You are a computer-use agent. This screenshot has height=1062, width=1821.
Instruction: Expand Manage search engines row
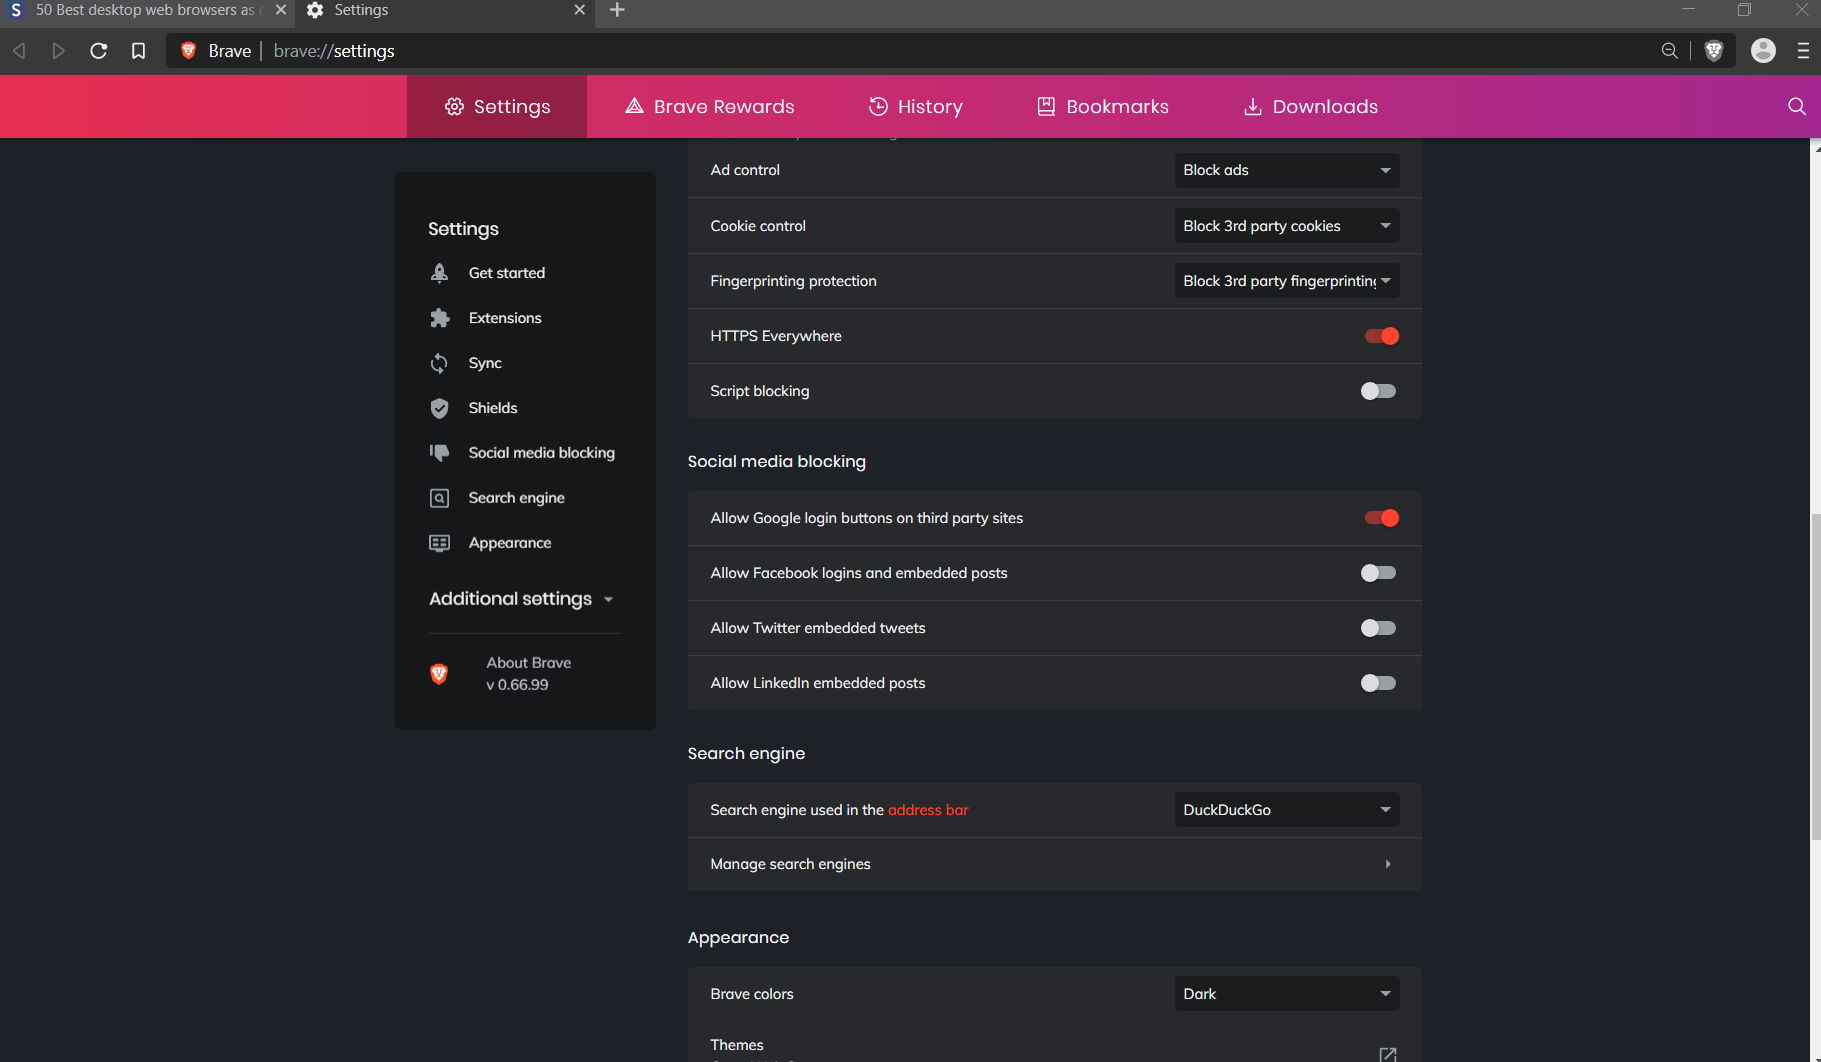(x=1055, y=864)
